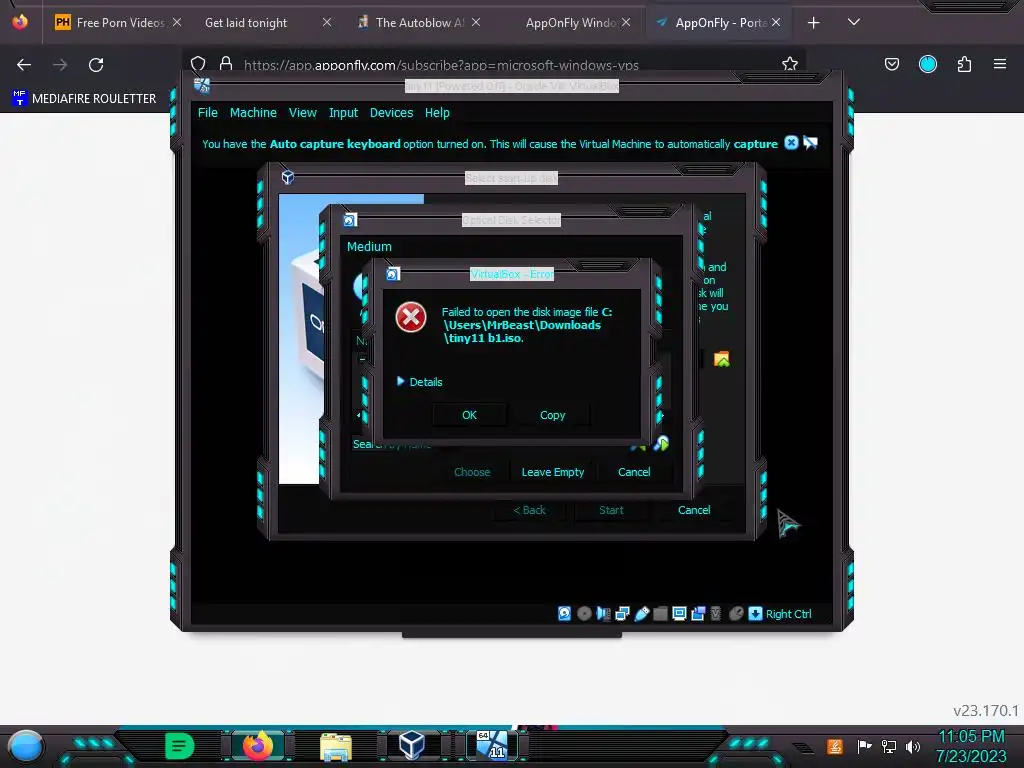Click Cancel in Optical Disk Selector

coord(633,472)
